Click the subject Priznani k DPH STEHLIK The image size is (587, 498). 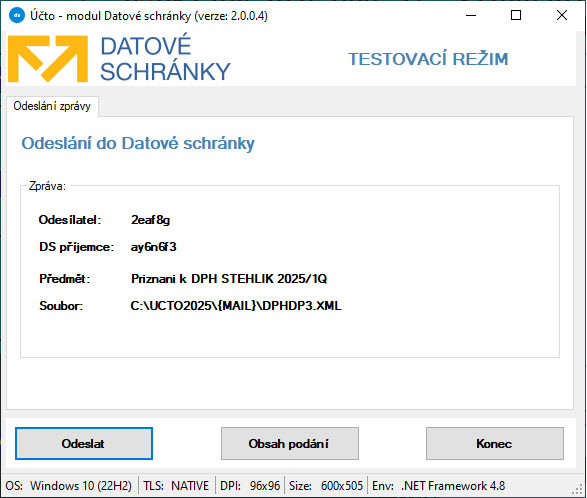click(x=229, y=279)
